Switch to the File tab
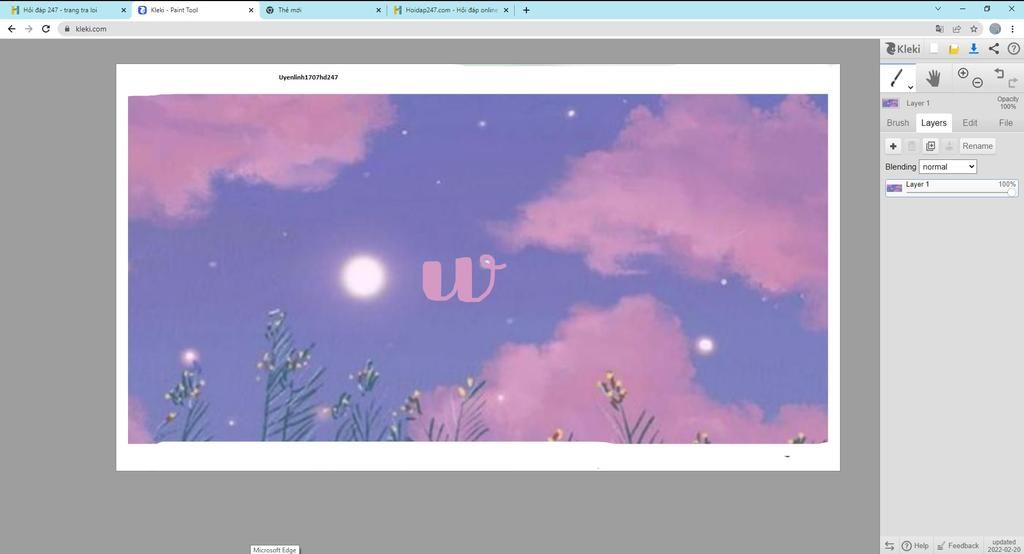The image size is (1024, 554). (1006, 123)
